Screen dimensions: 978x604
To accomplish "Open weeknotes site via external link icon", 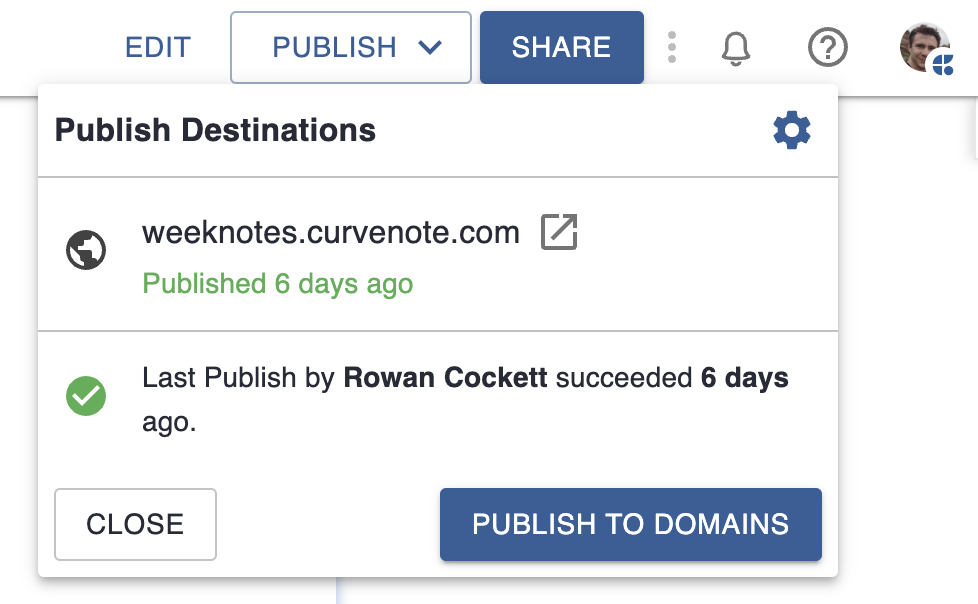I will (560, 232).
